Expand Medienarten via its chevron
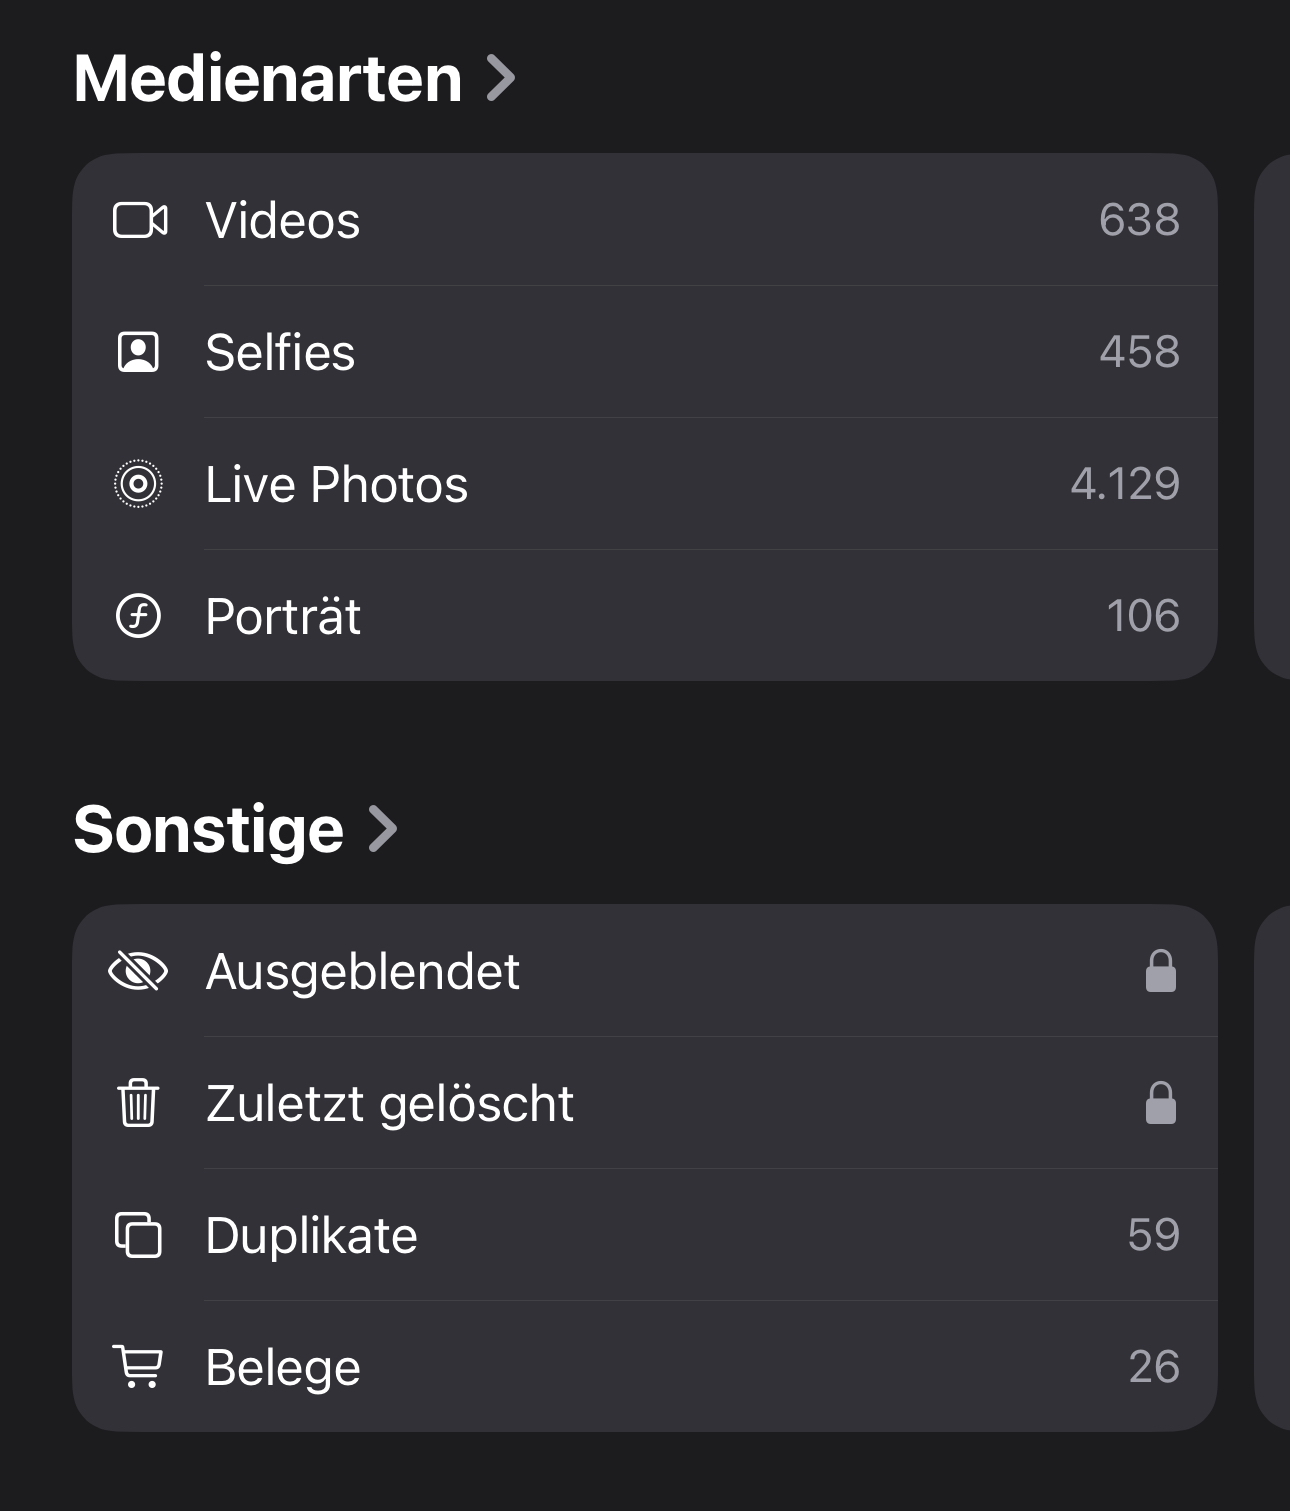This screenshot has width=1290, height=1511. [x=500, y=78]
